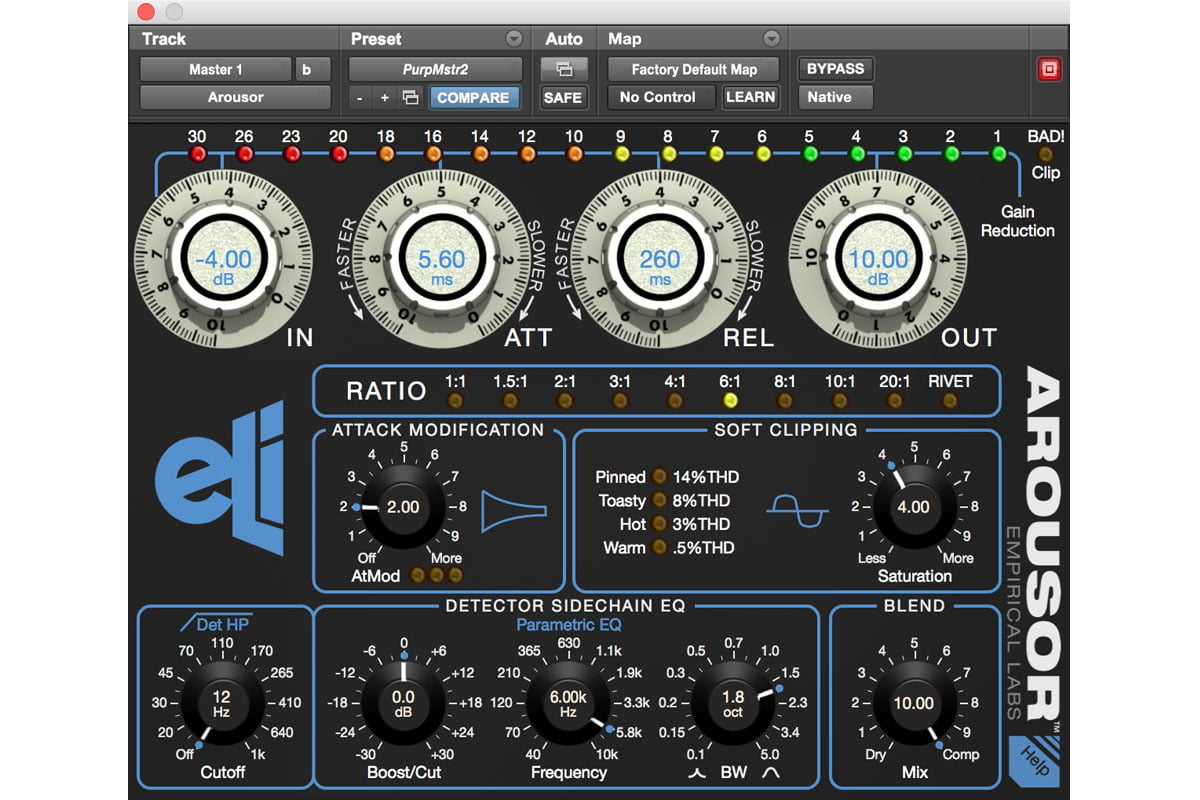
Task: Click the BAD! Clip indicator LED
Action: tap(1045, 154)
